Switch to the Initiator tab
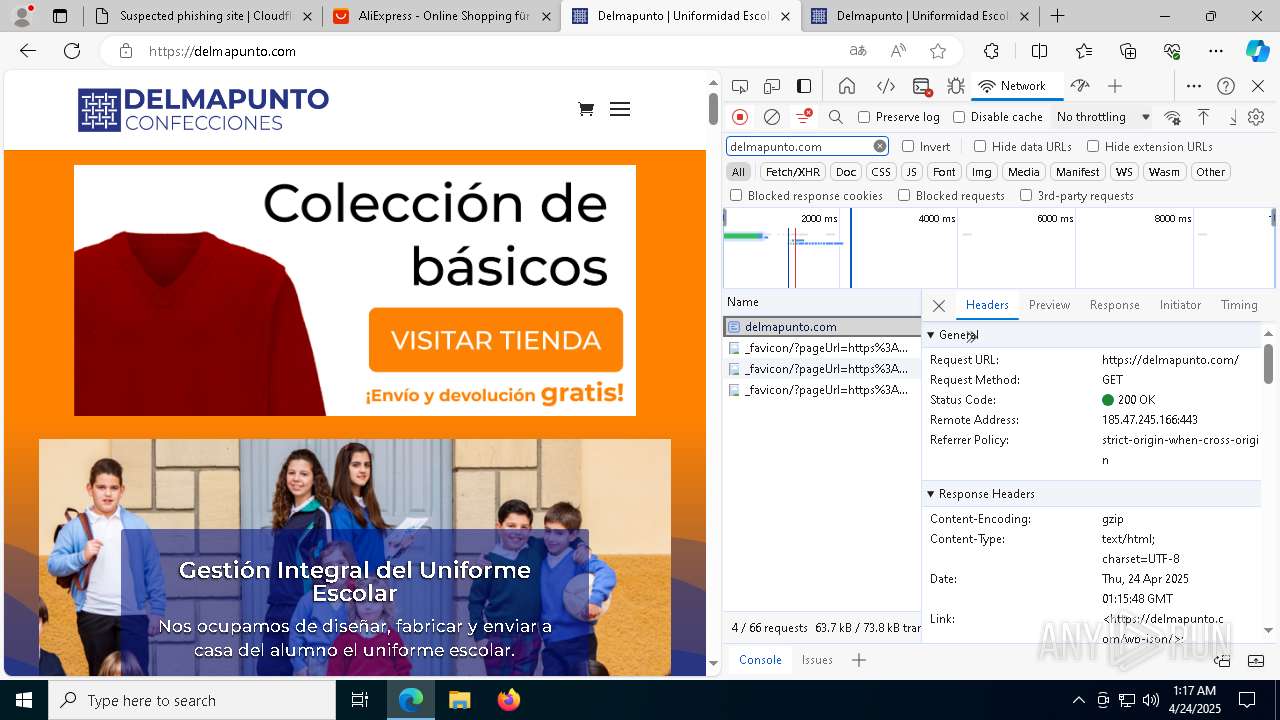This screenshot has height=720, width=1280. click(1180, 305)
